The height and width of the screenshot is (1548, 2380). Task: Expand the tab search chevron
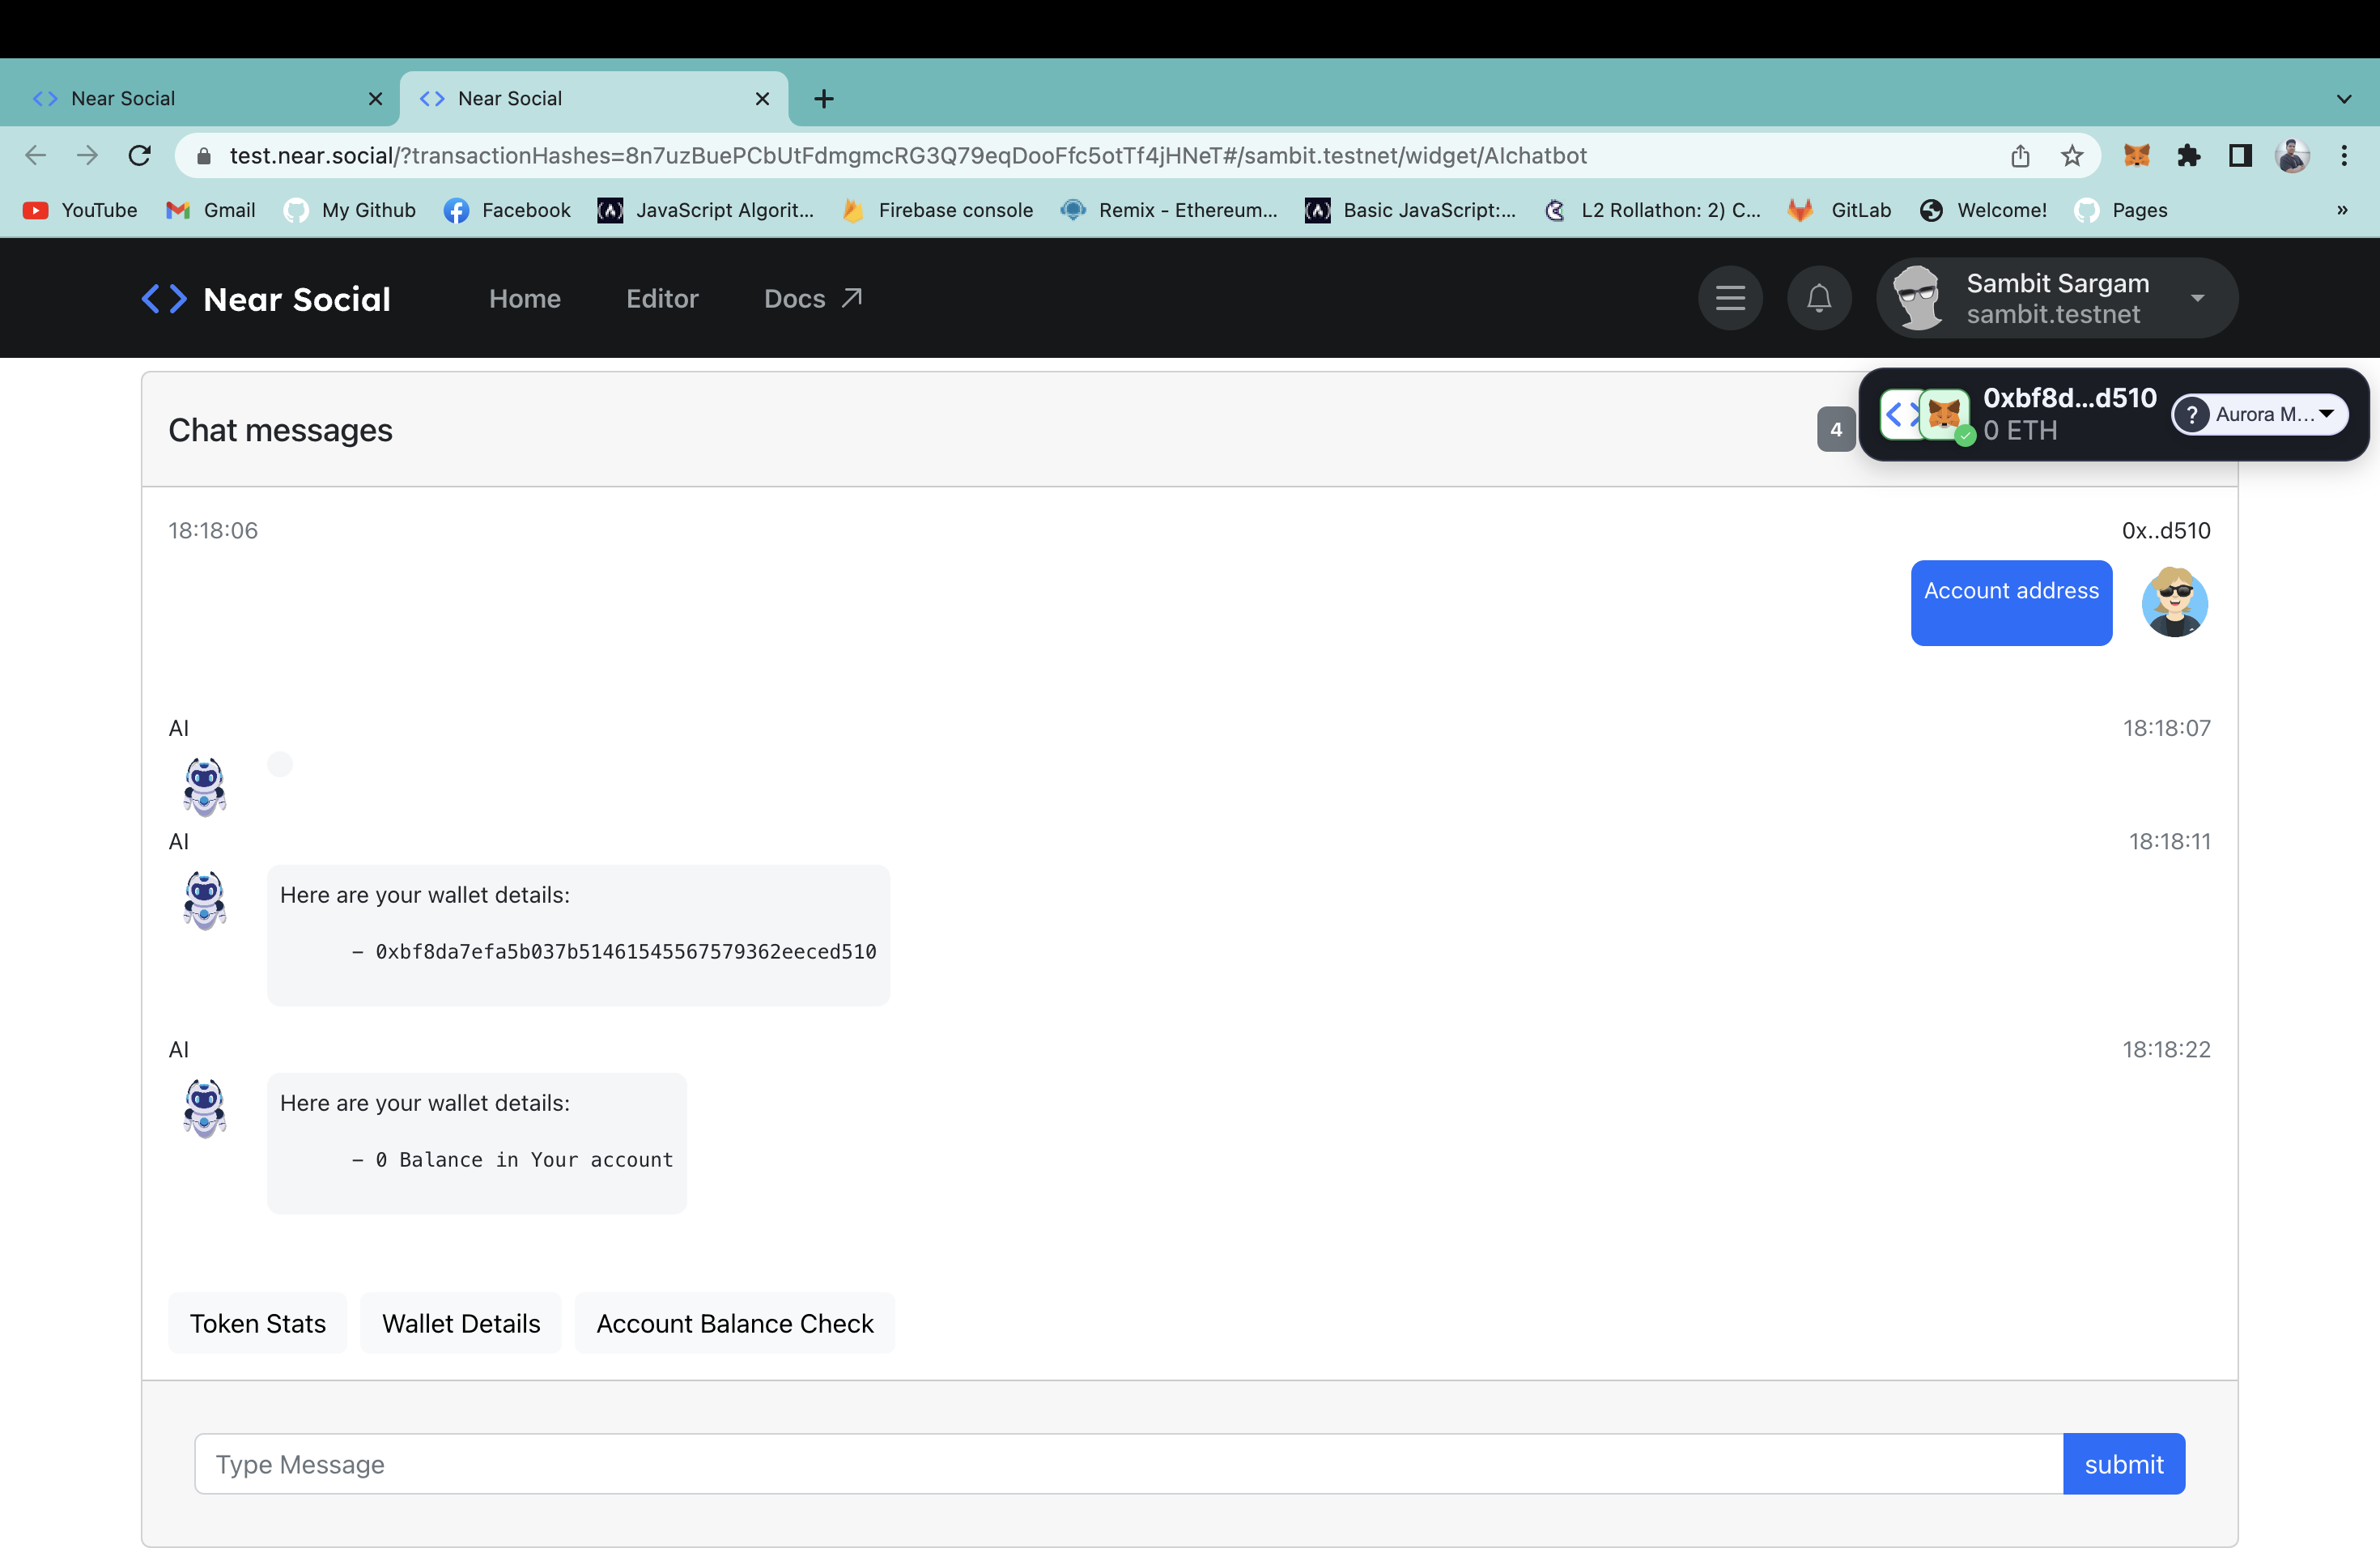pos(2344,98)
